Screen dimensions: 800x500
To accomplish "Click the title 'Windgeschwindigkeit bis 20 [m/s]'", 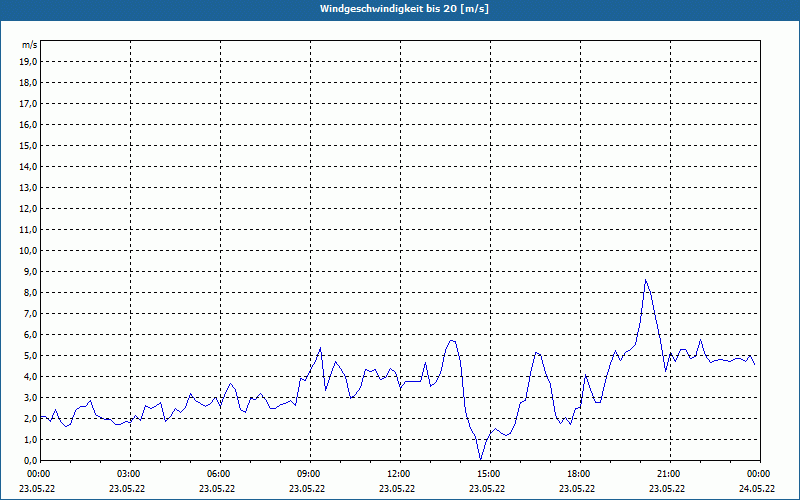I will tap(404, 9).
